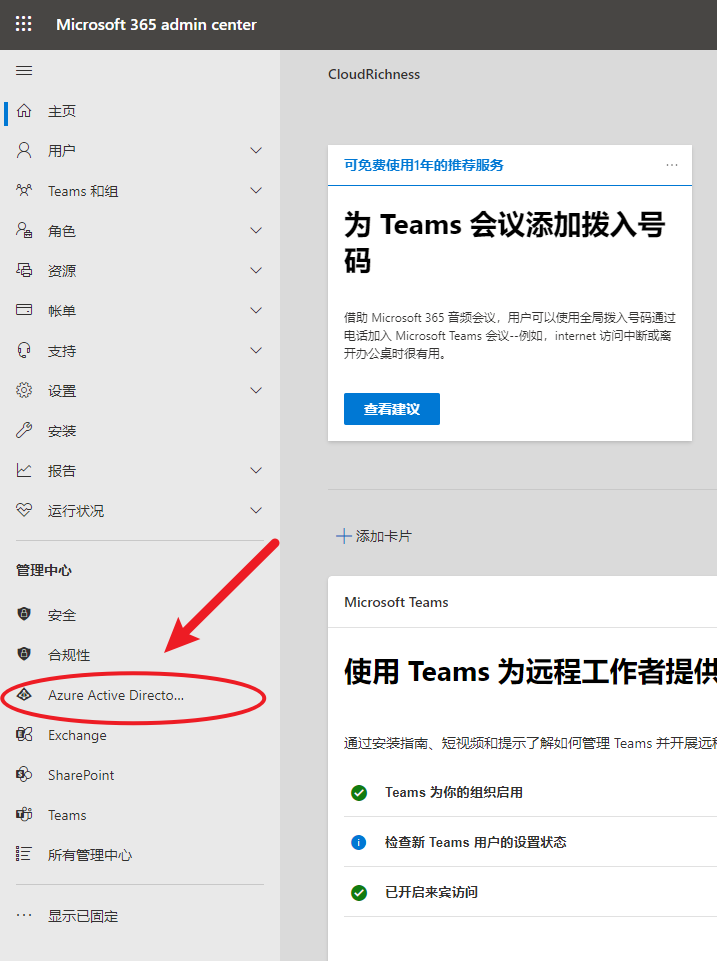Open All admin centers (所有管理中心)

click(x=89, y=855)
